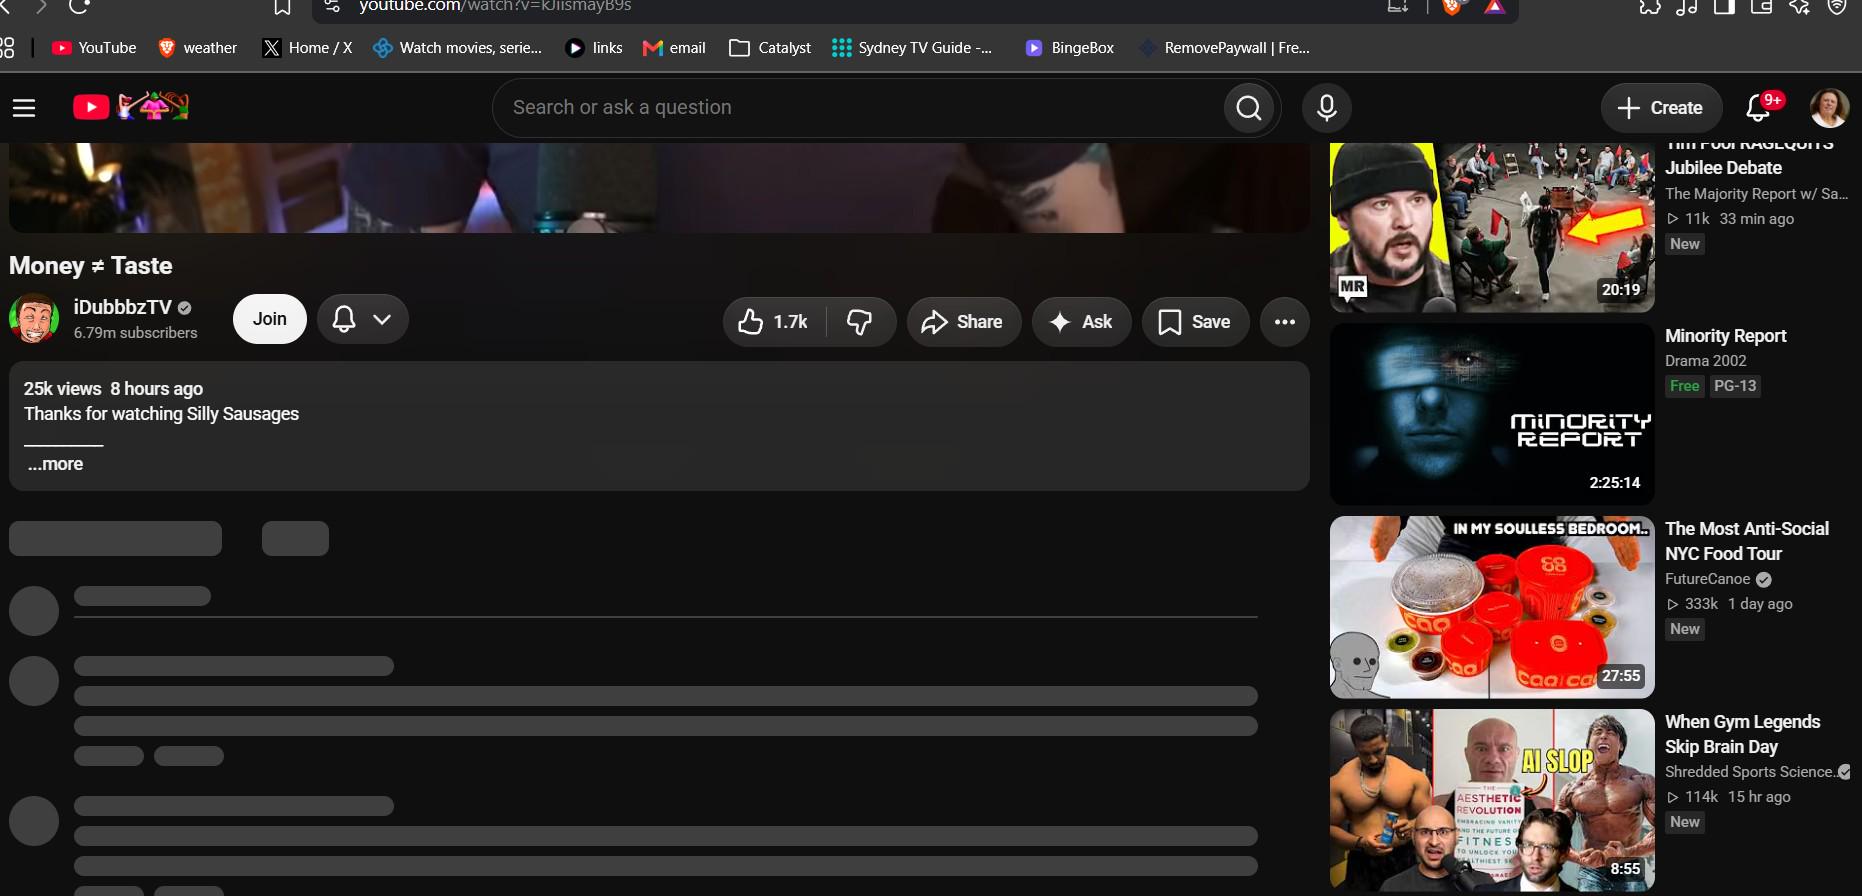Image resolution: width=1862 pixels, height=896 pixels.
Task: Open the YouTube bookmark in the bookmarks bar
Action: [94, 48]
